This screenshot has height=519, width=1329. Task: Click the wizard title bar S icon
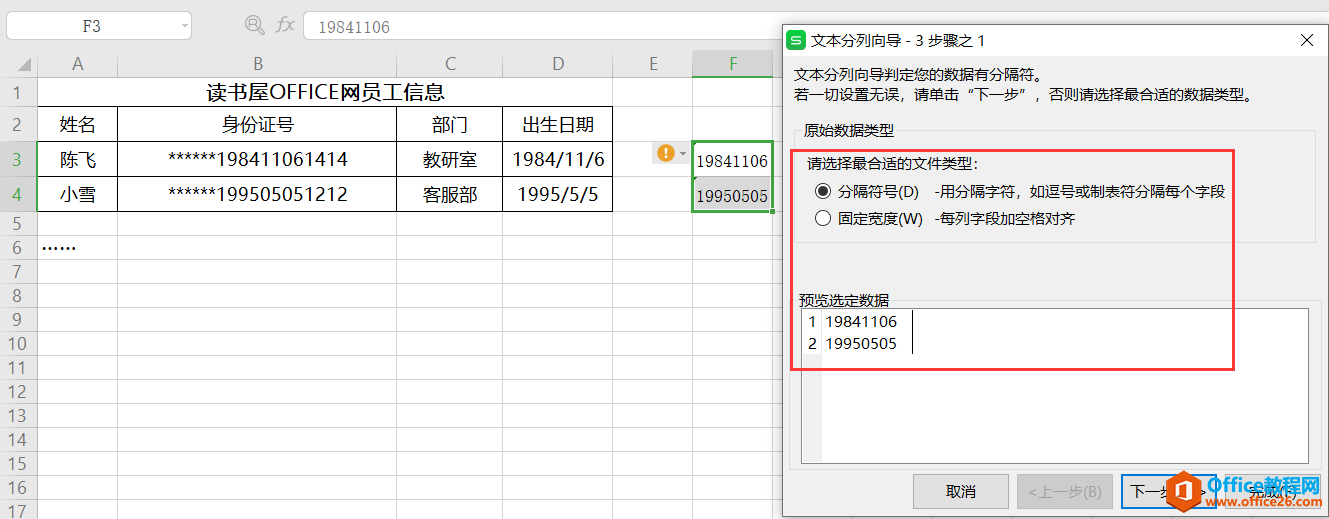(796, 40)
